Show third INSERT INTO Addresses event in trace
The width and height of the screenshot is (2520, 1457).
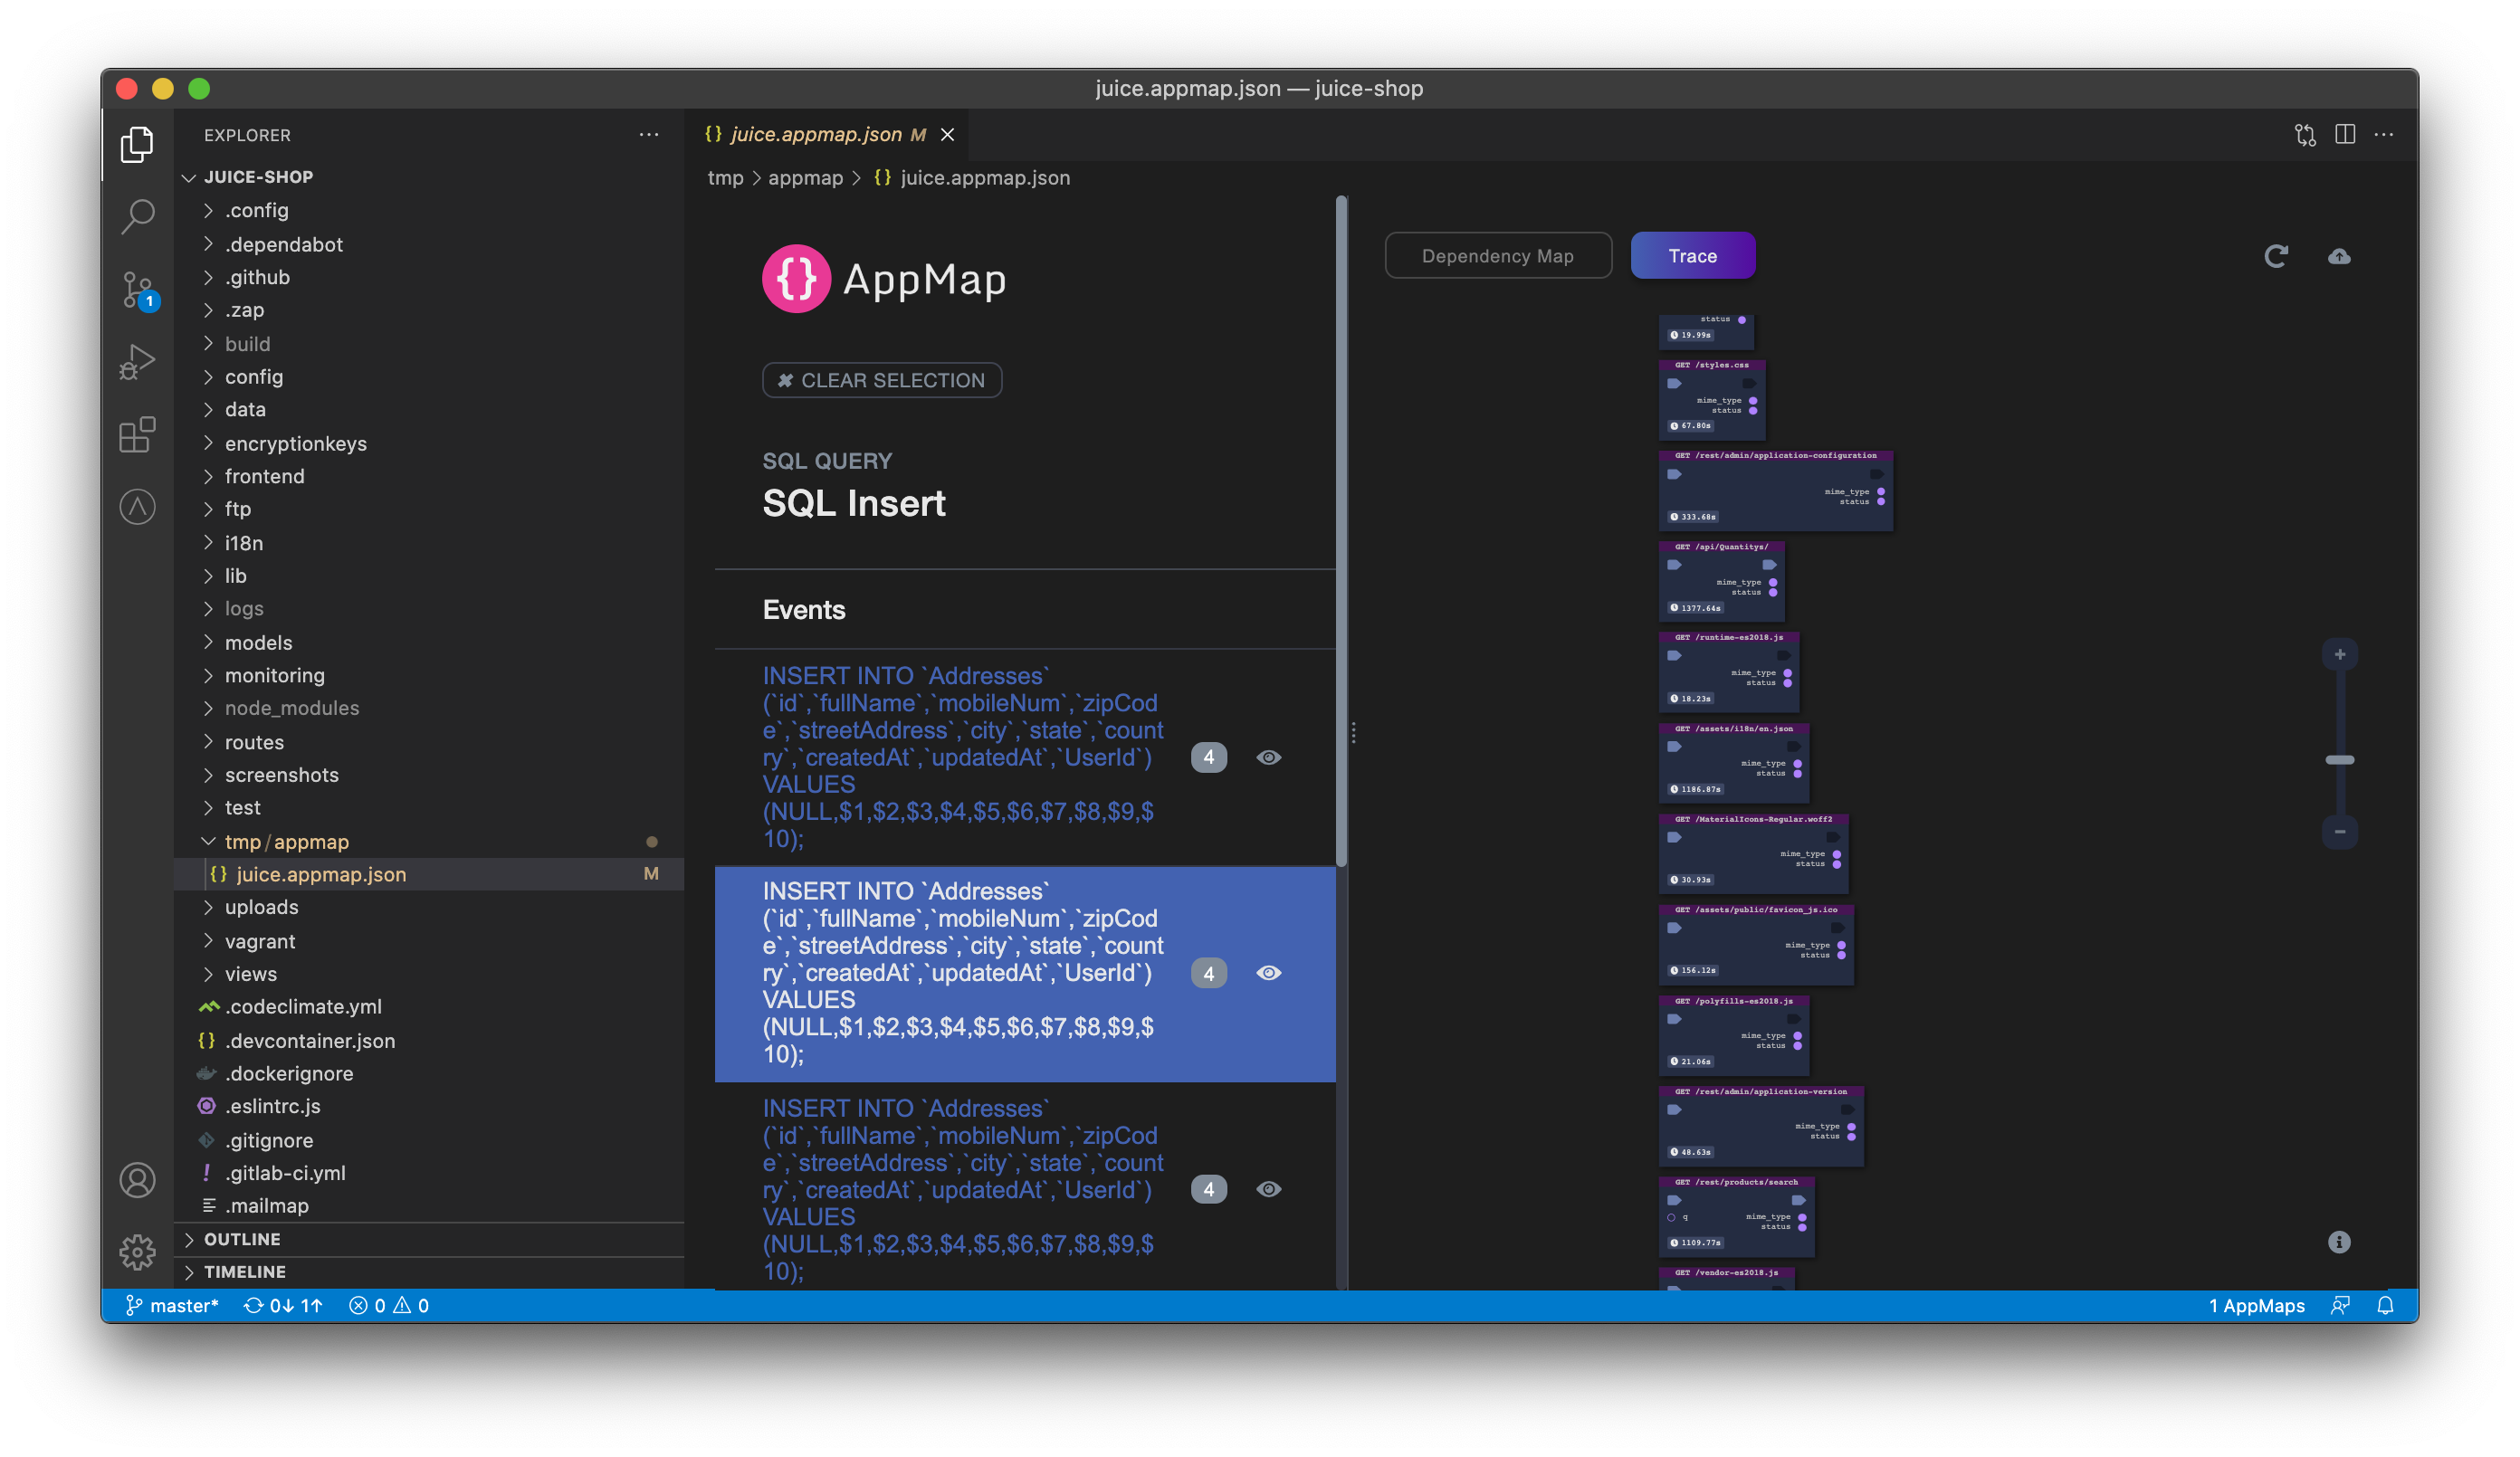coord(1268,1189)
